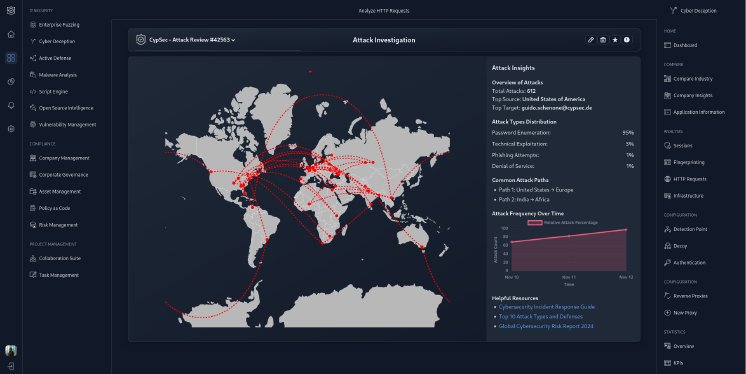Open Corporate Governance

click(x=59, y=175)
